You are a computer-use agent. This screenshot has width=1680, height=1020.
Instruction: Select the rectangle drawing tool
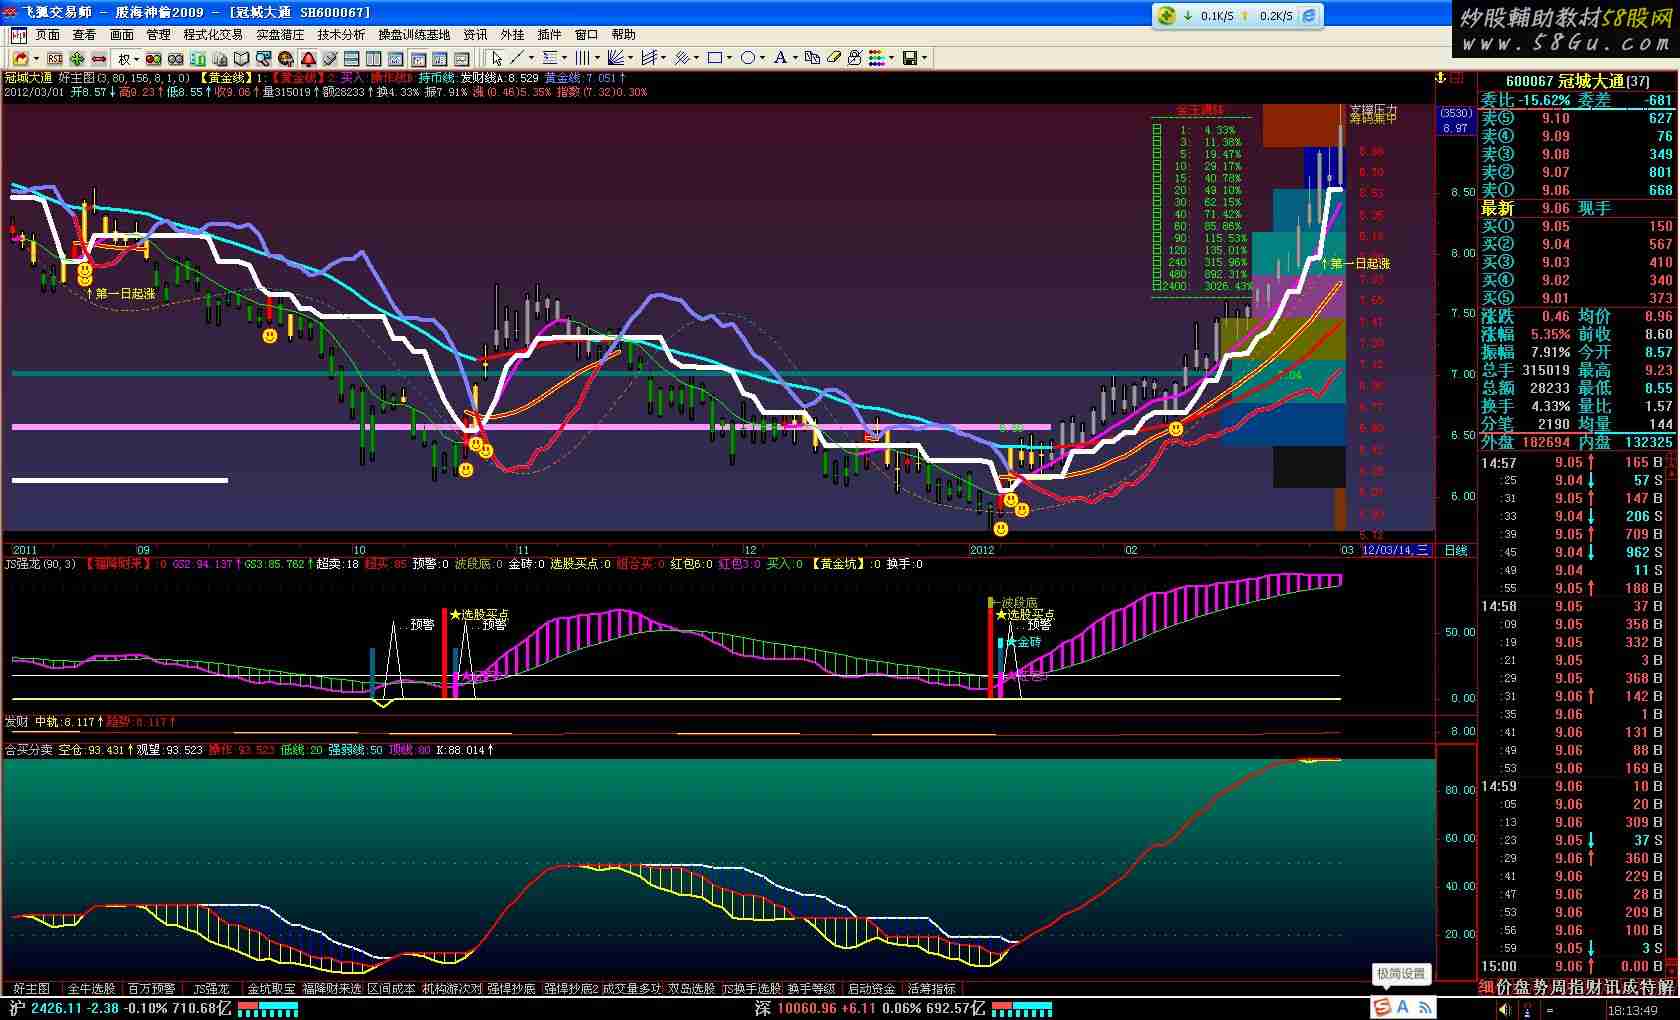coord(714,58)
